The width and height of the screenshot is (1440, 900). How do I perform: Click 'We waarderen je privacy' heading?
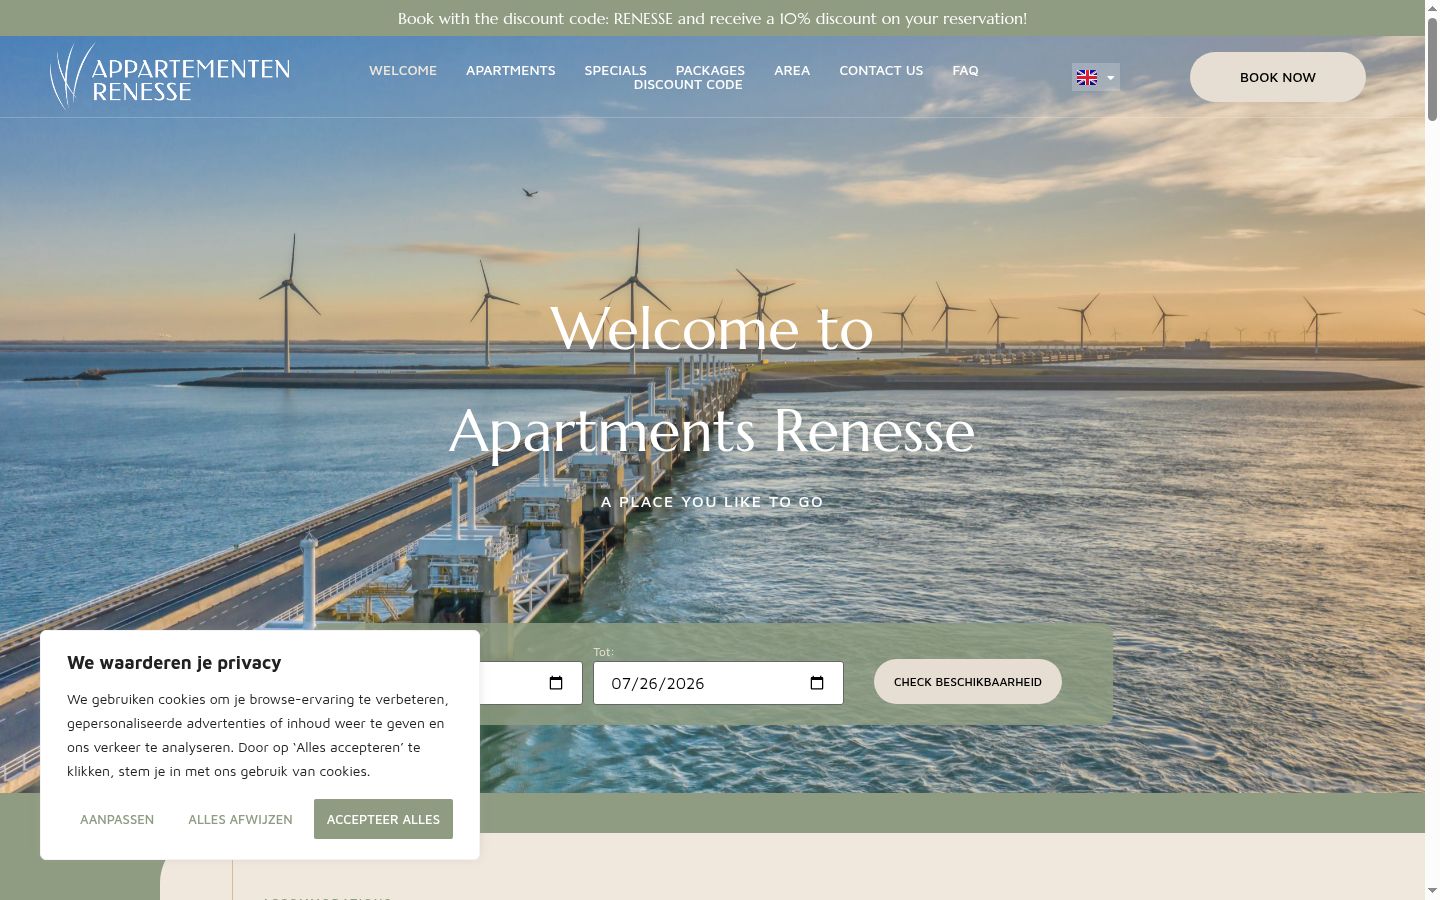174,662
